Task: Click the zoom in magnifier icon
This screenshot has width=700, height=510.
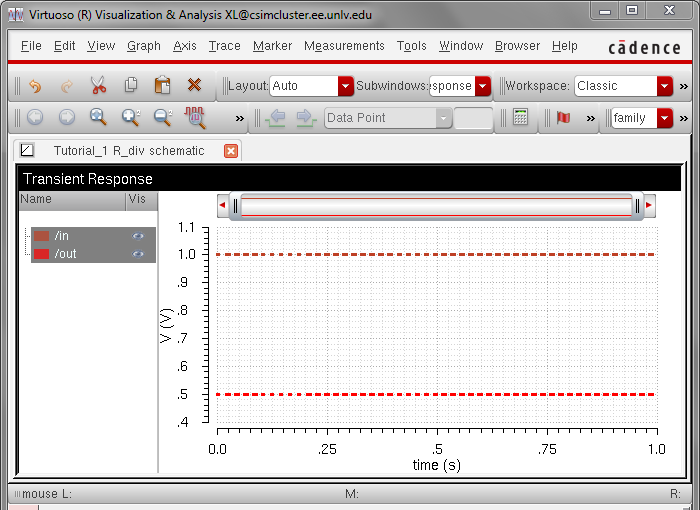Action: (130, 118)
